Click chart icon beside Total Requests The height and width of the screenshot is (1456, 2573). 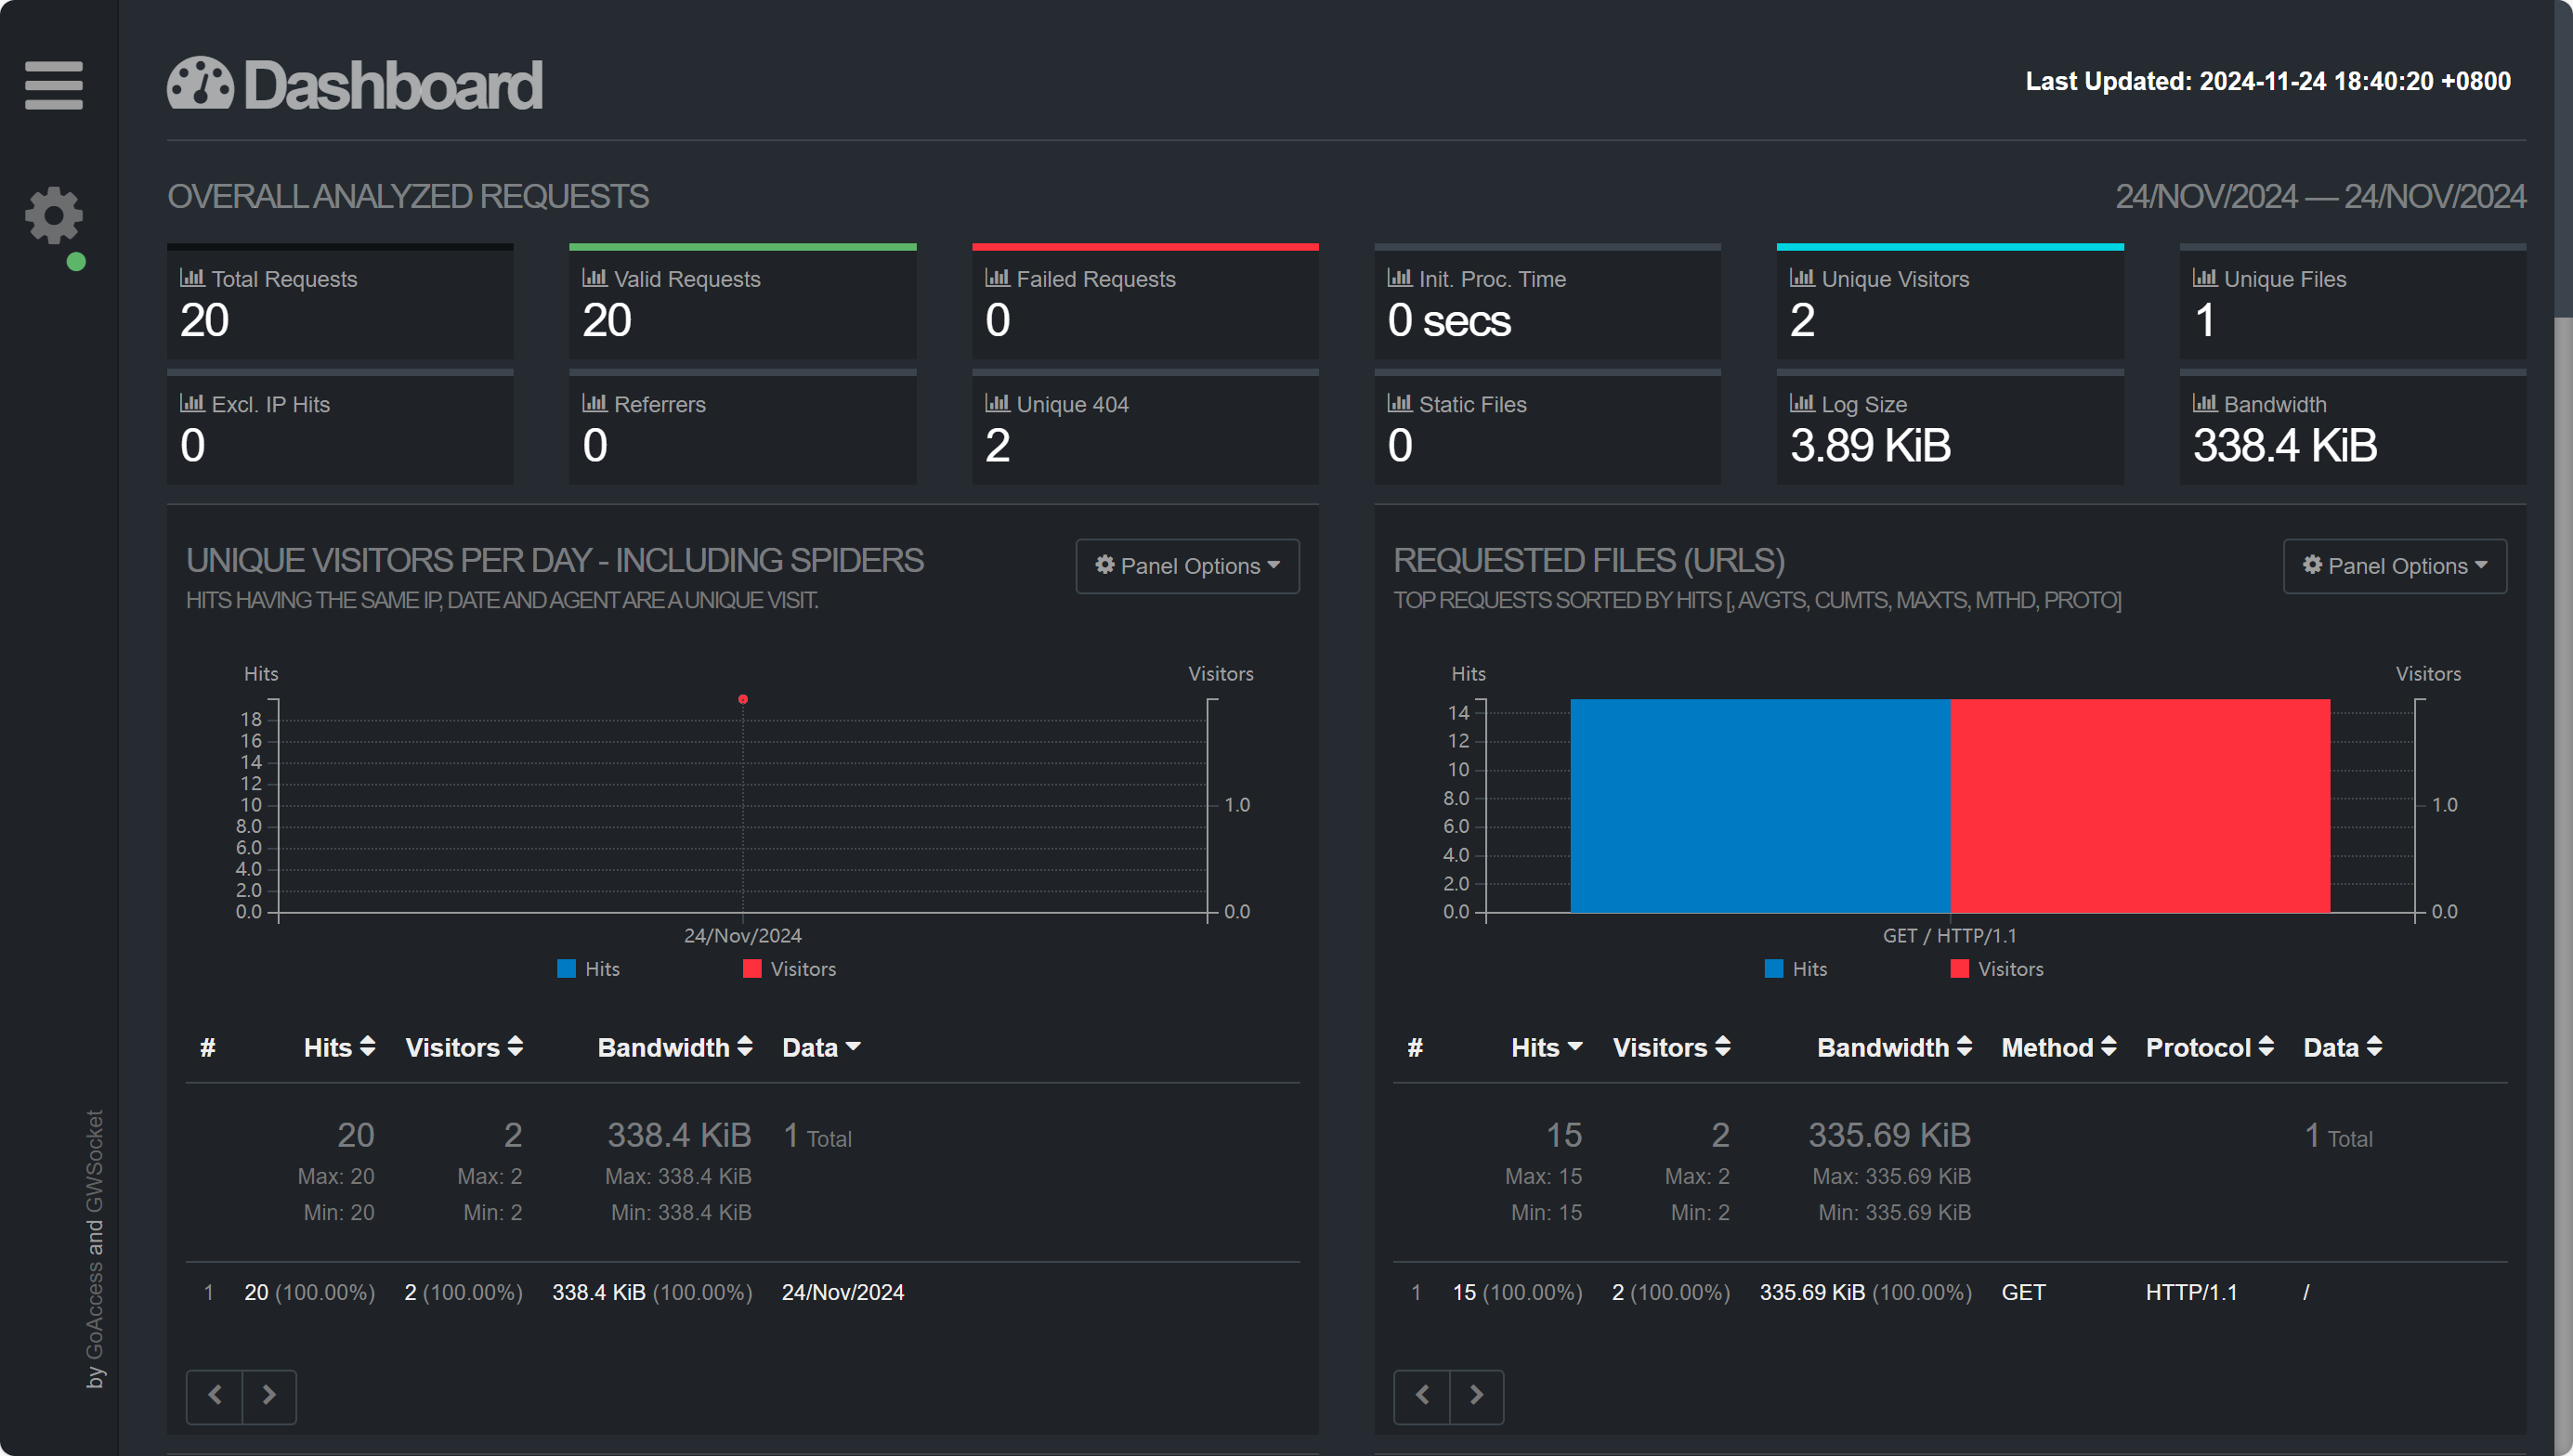pos(192,278)
